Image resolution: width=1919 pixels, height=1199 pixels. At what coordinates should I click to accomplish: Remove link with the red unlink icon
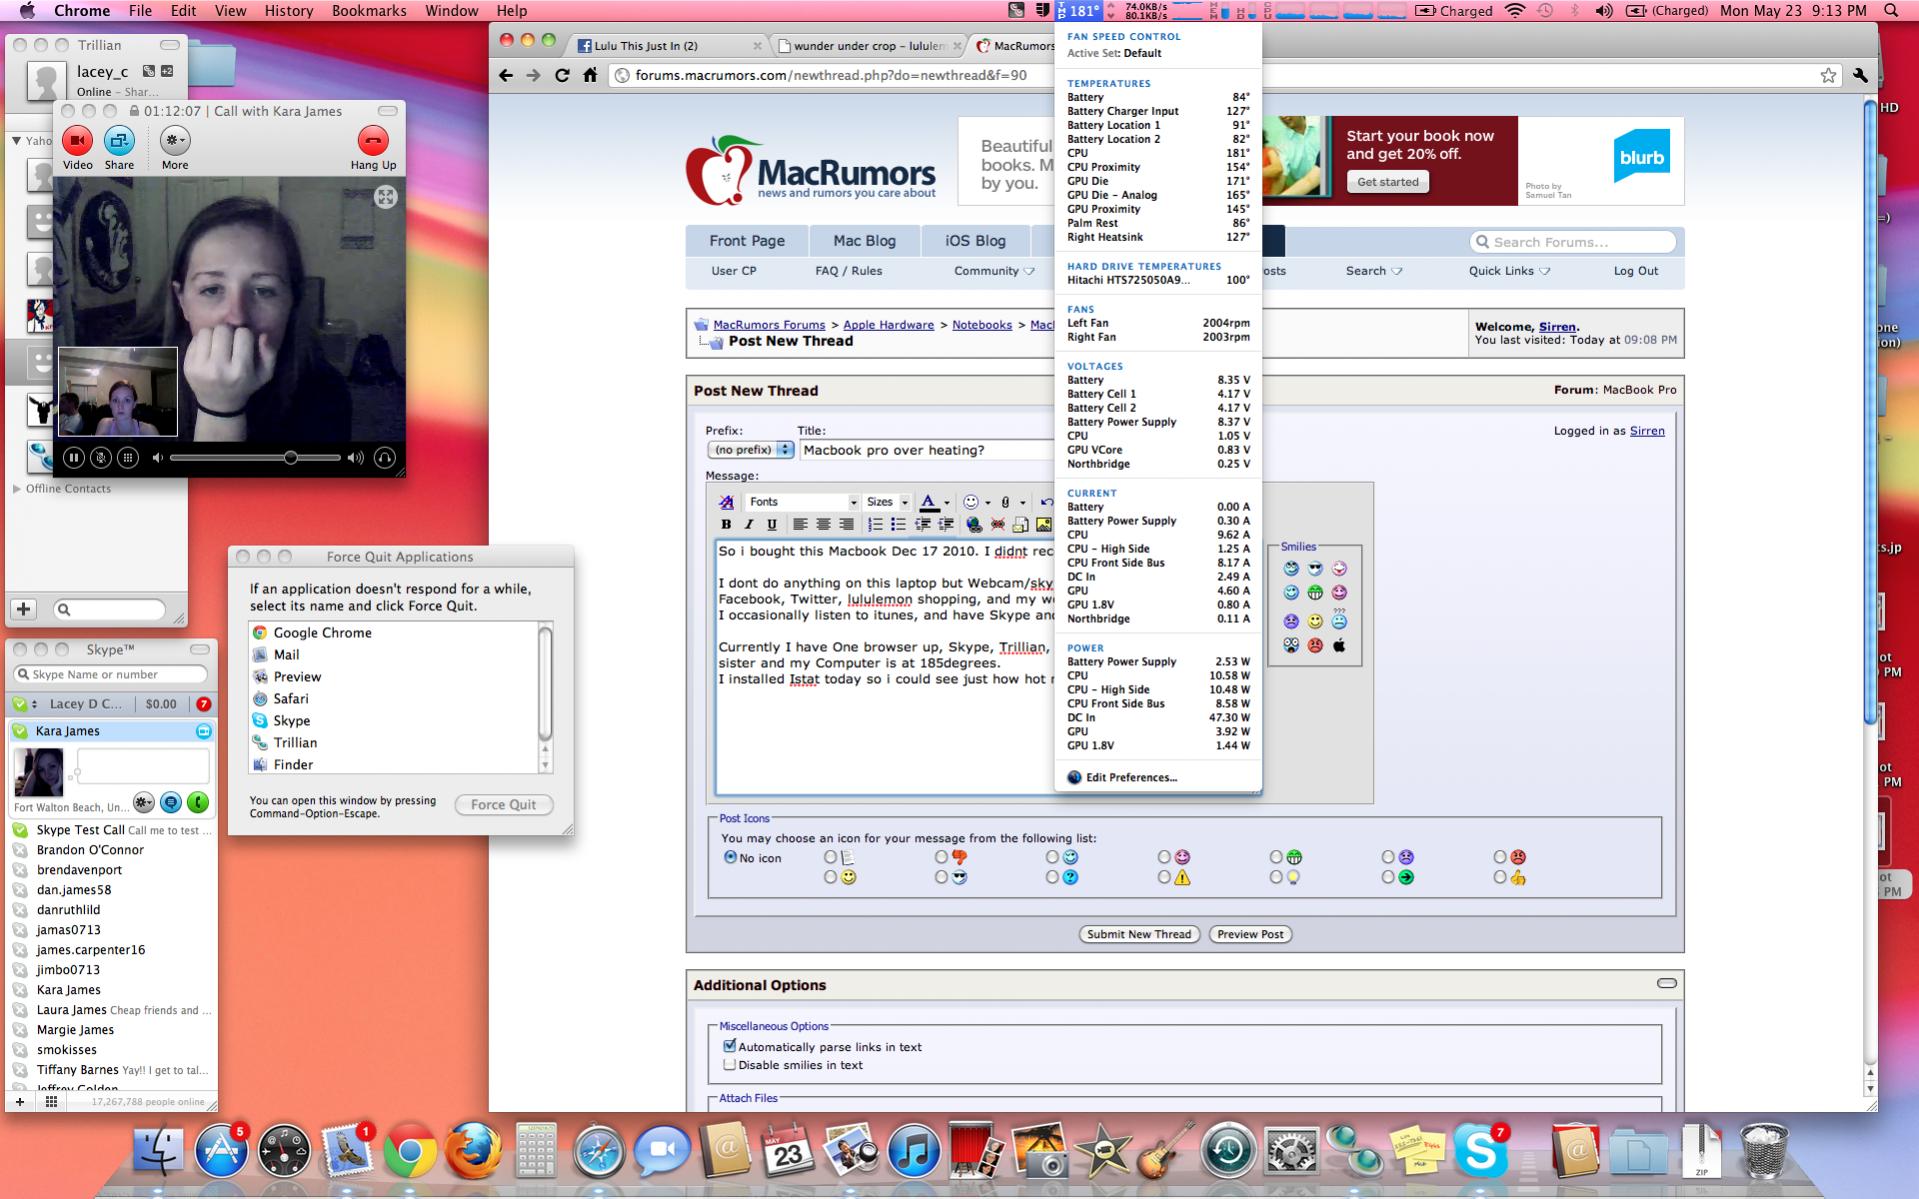coord(997,524)
